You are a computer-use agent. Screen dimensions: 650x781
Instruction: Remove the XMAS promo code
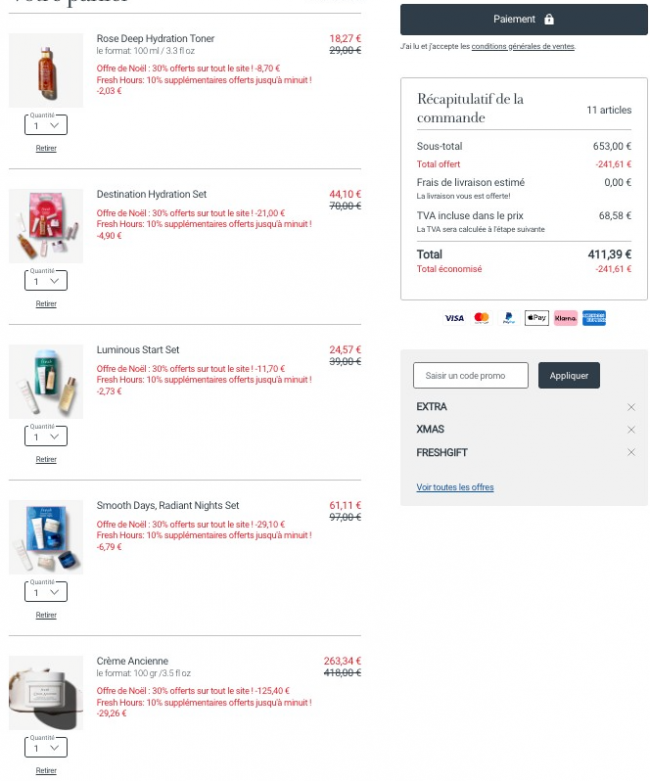pyautogui.click(x=631, y=430)
